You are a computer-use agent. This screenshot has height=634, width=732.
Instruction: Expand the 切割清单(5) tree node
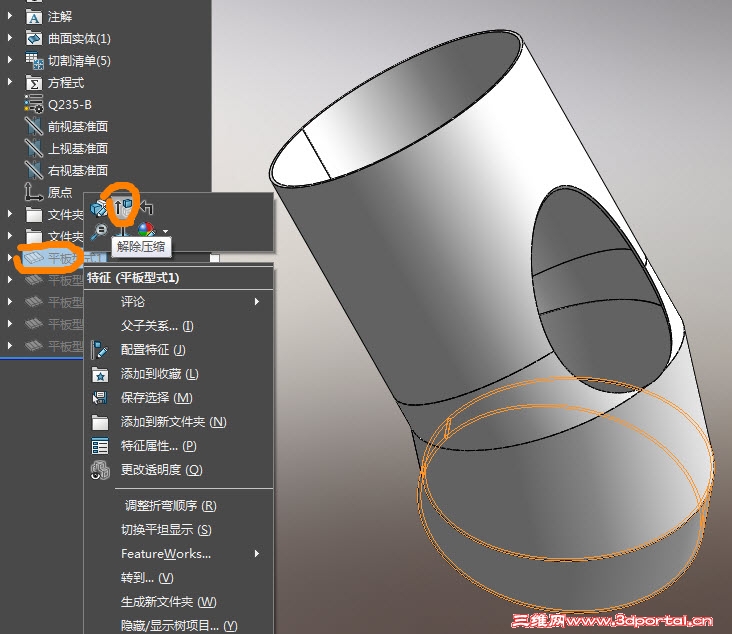click(10, 59)
